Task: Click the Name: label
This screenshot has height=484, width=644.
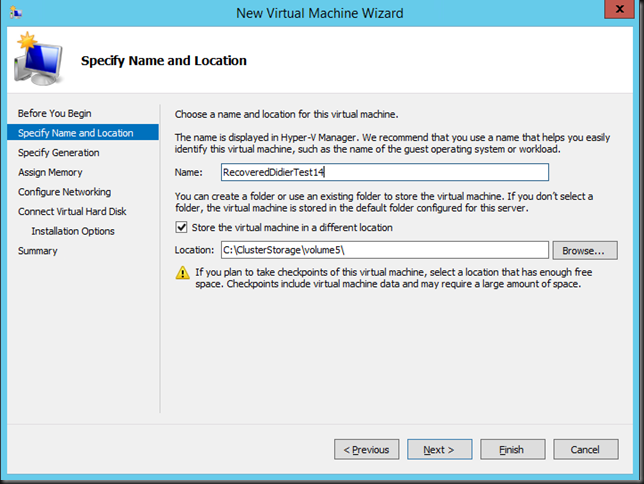Action: pyautogui.click(x=189, y=172)
